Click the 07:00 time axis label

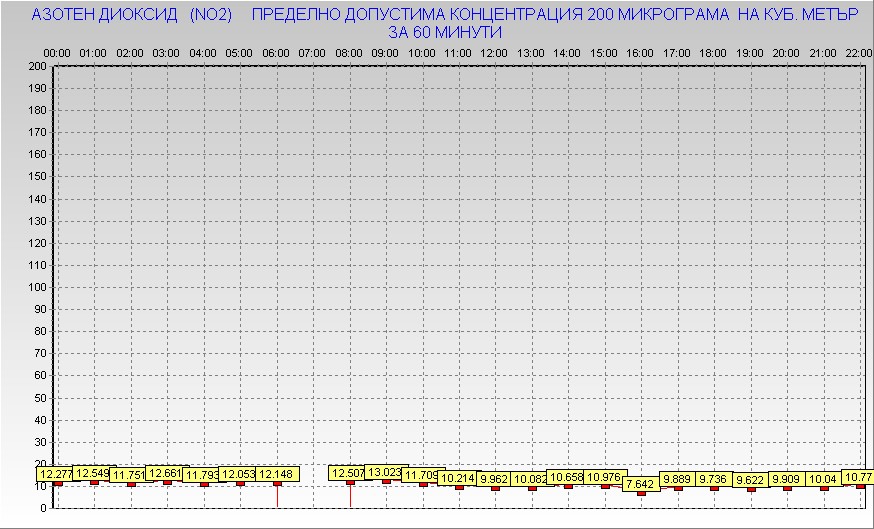312,52
